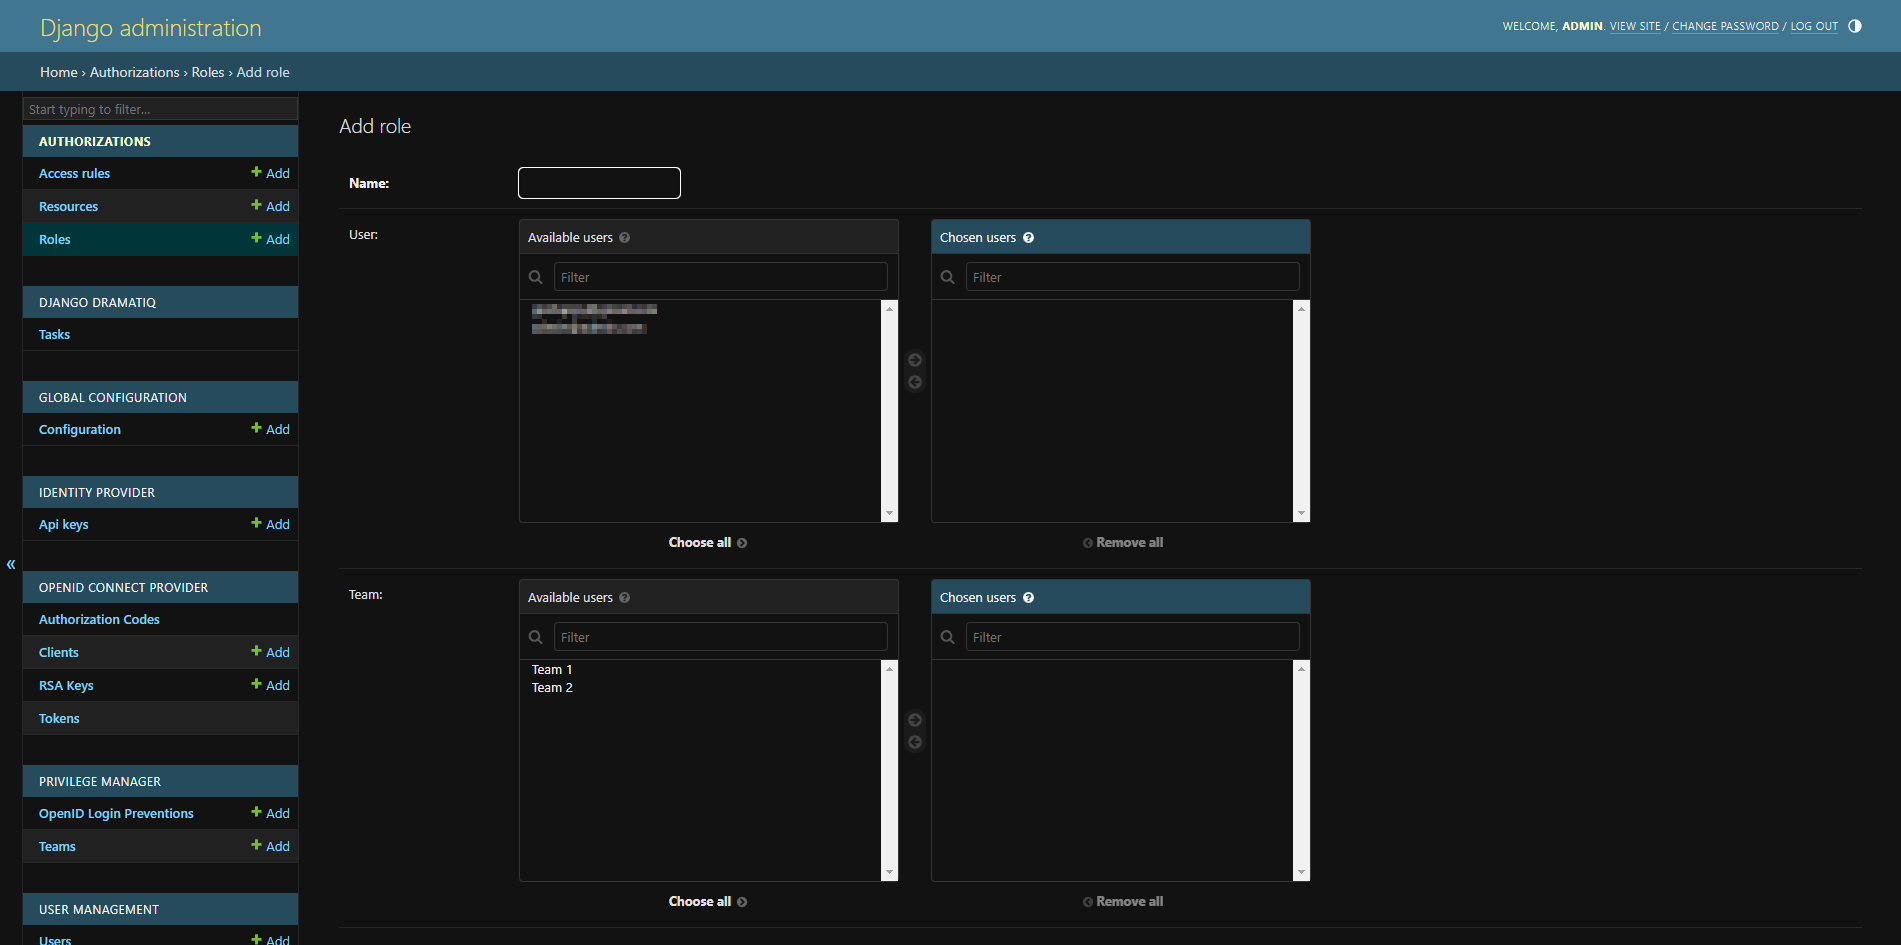Viewport: 1901px width, 945px height.
Task: Focus the Name input field
Action: (599, 183)
